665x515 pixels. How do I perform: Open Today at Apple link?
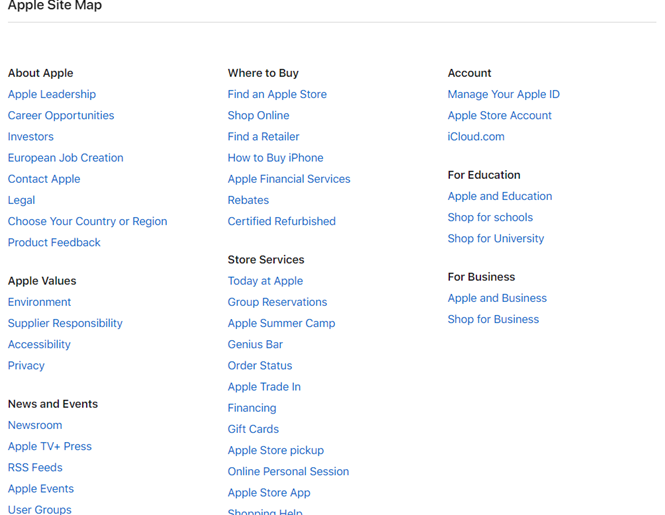pyautogui.click(x=265, y=281)
